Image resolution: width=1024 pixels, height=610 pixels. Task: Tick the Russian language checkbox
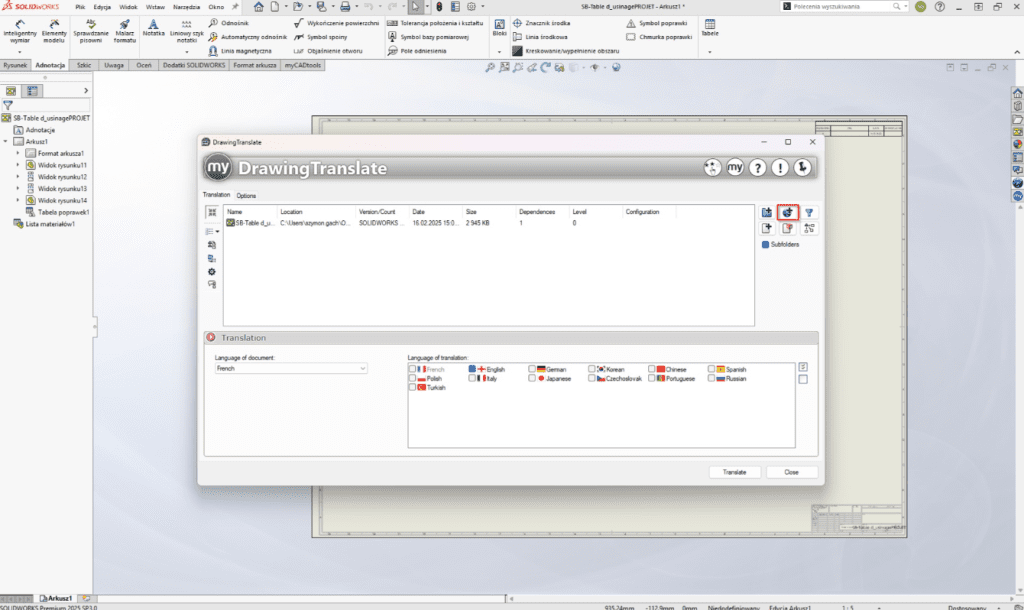pyautogui.click(x=711, y=378)
